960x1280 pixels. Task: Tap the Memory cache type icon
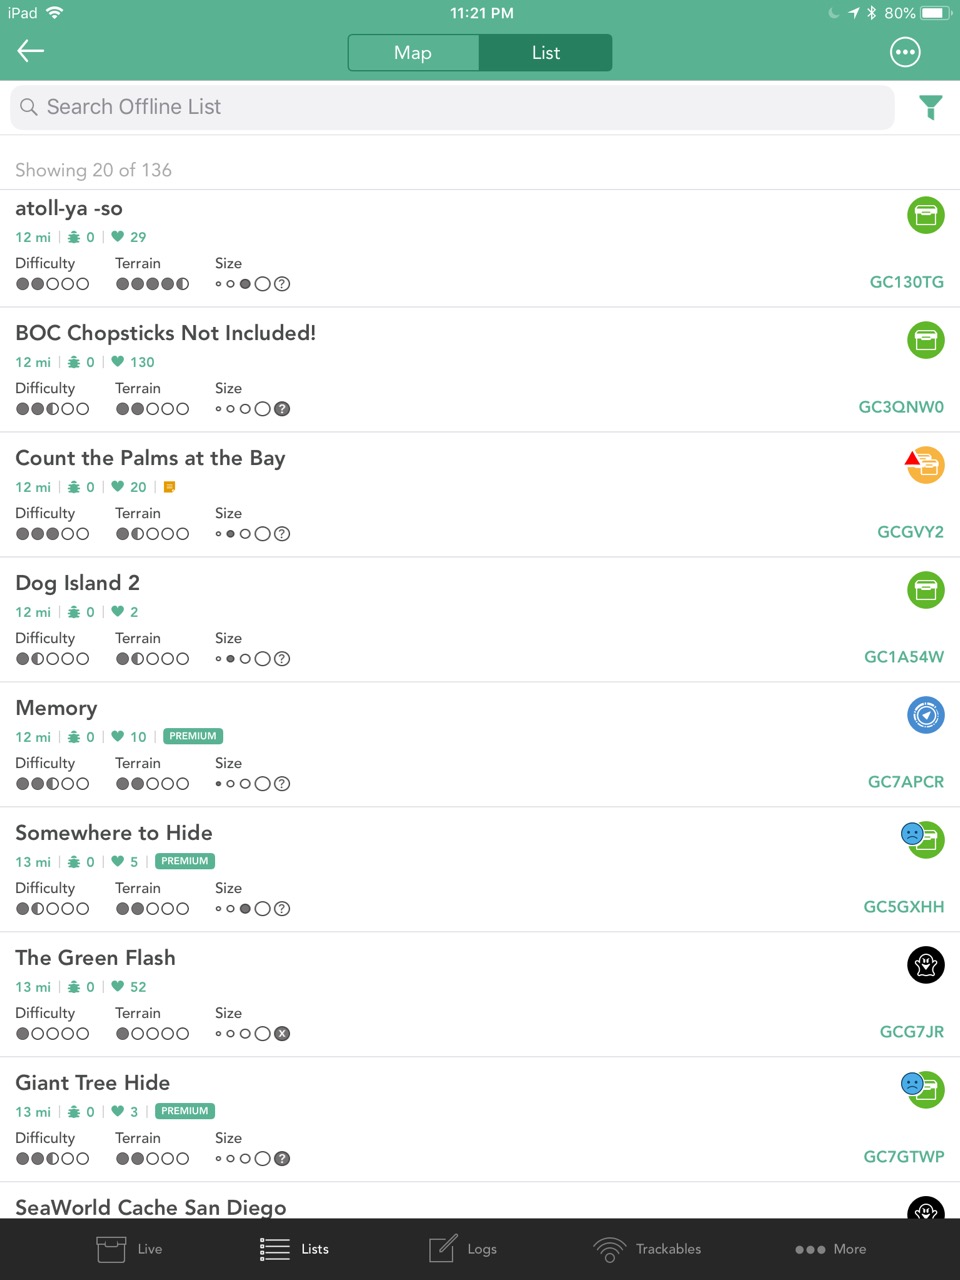(x=926, y=715)
